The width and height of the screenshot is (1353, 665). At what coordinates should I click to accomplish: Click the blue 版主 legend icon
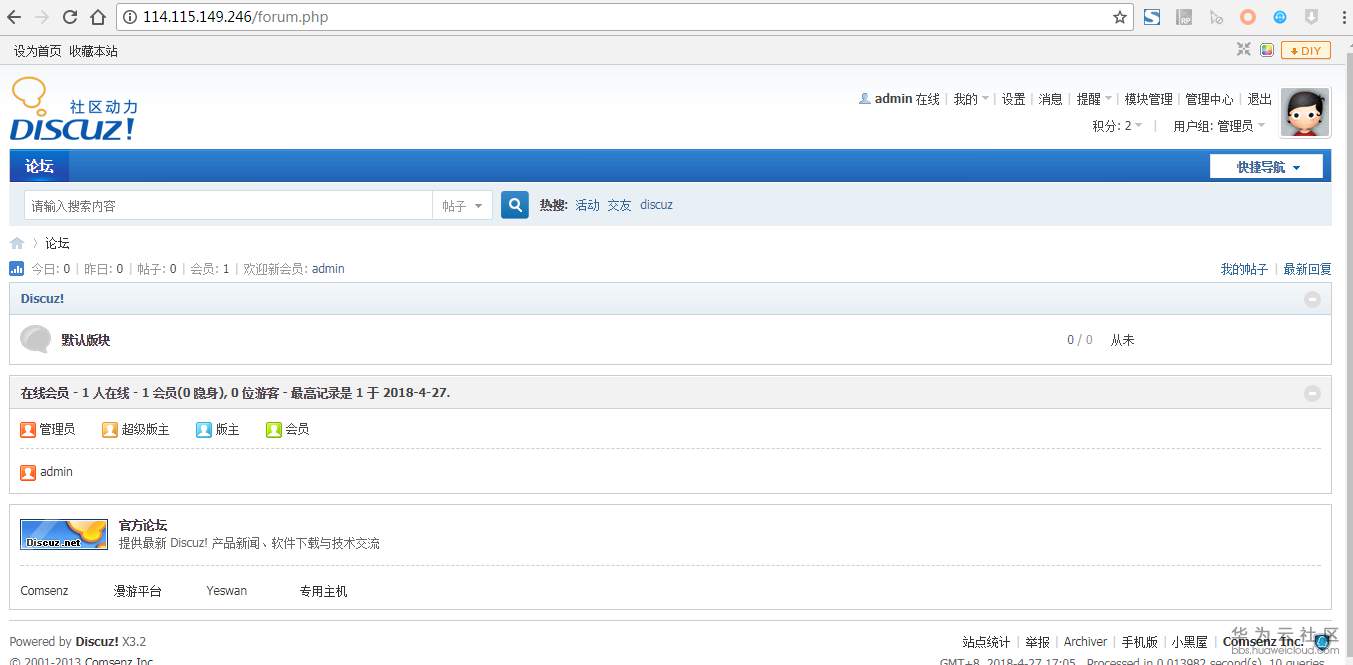[204, 429]
